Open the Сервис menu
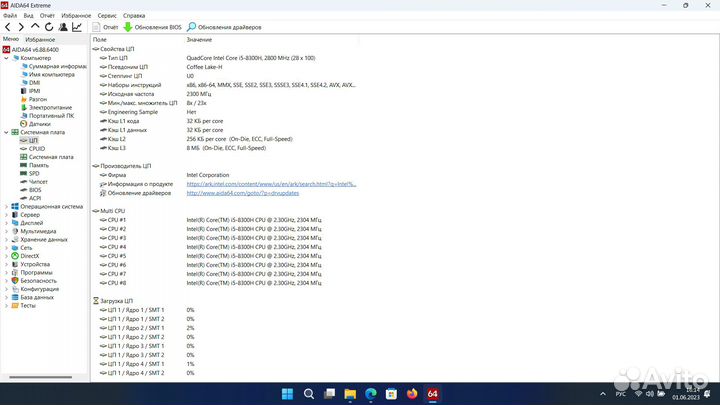This screenshot has width=720, height=405. [107, 16]
